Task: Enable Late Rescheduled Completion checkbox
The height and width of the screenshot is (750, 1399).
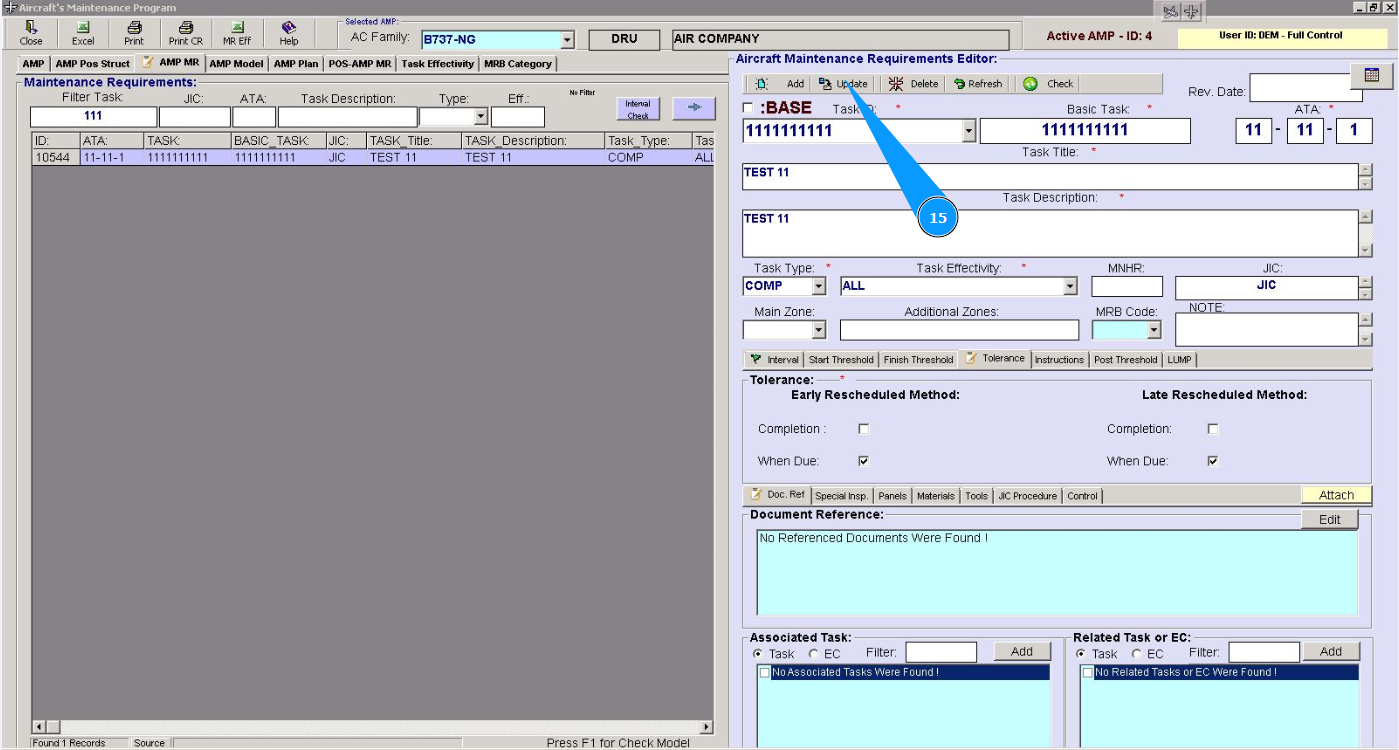Action: pos(1213,429)
